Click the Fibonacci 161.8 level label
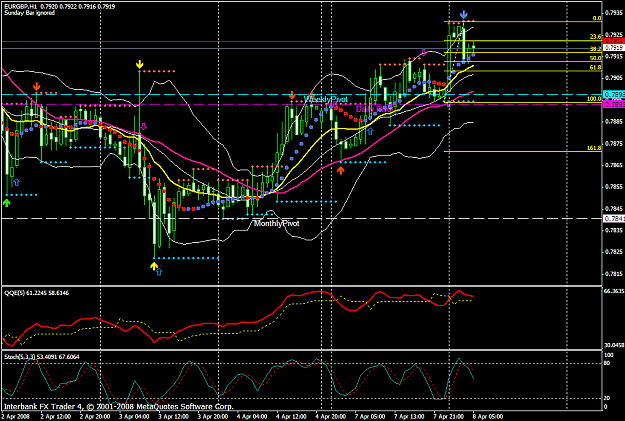Viewport: 625px width, 421px height. click(x=594, y=148)
